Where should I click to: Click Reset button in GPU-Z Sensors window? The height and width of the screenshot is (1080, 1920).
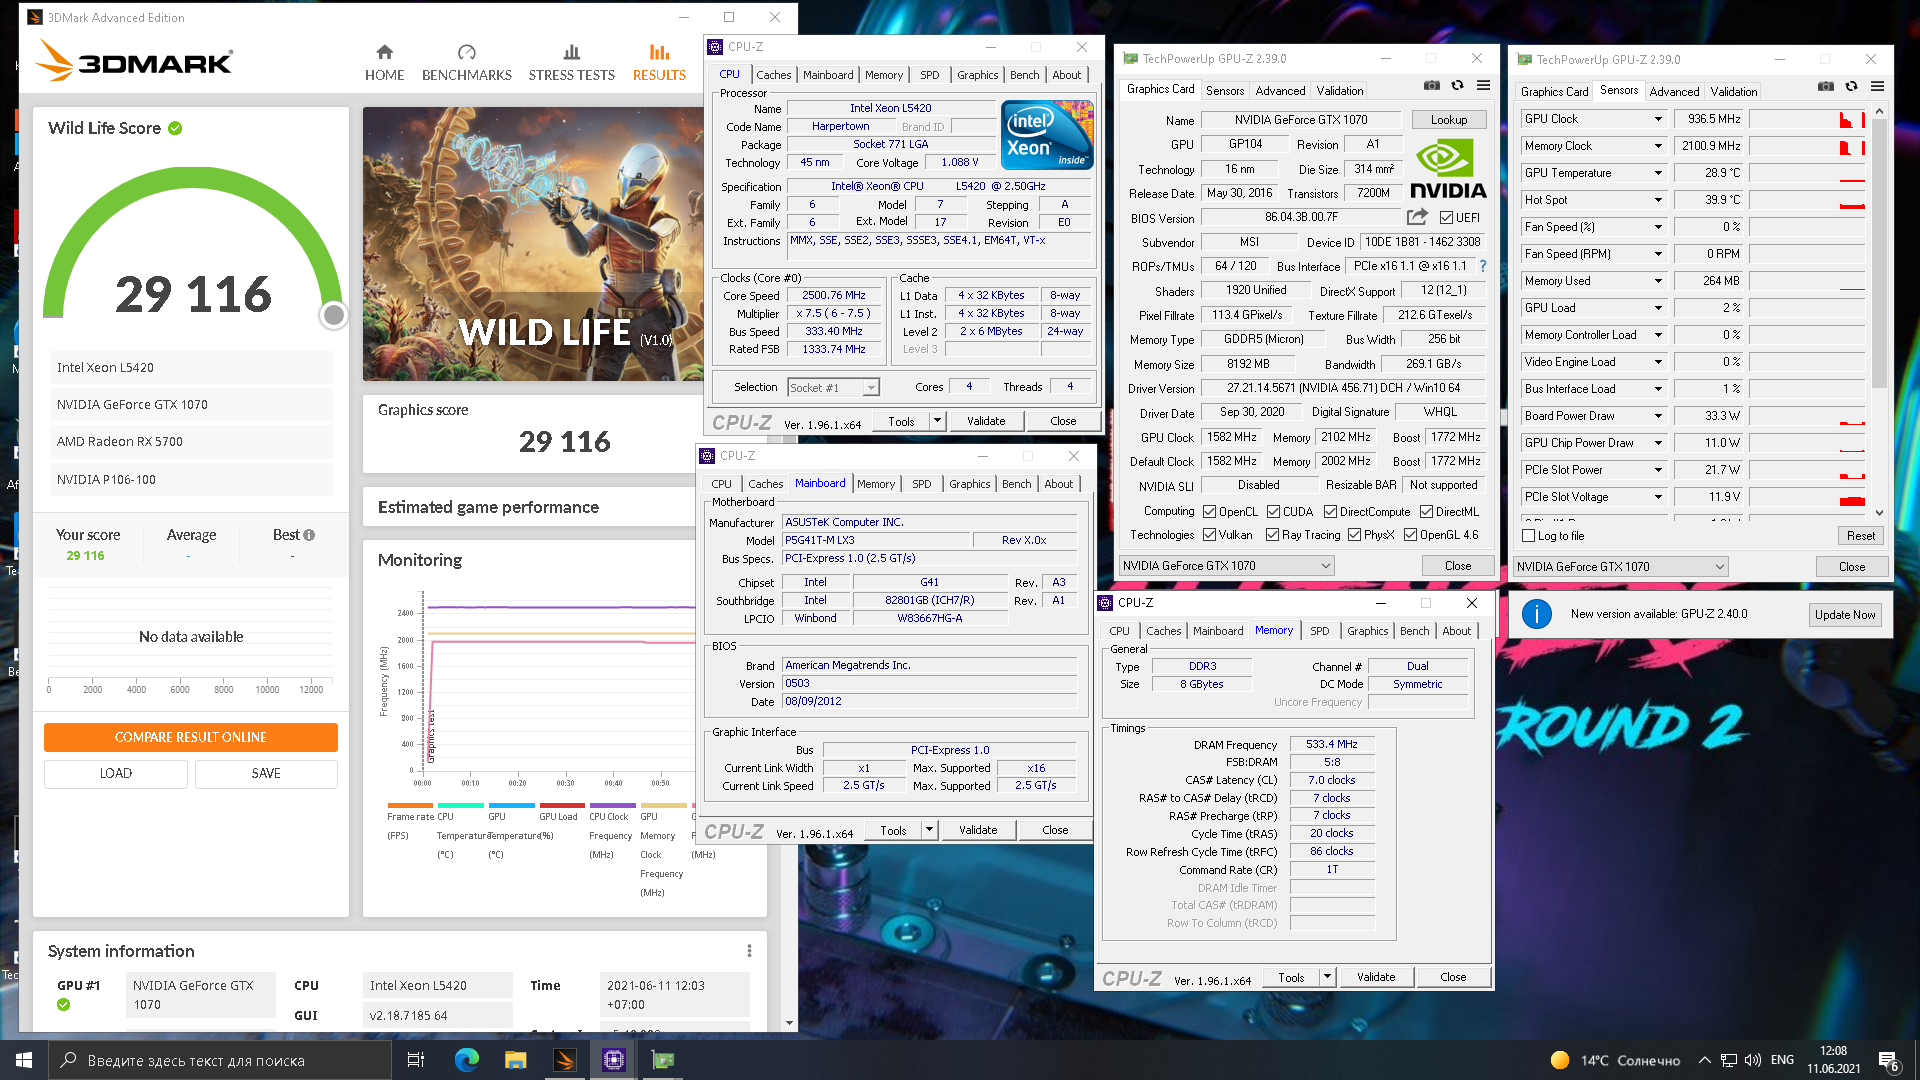coord(1861,536)
